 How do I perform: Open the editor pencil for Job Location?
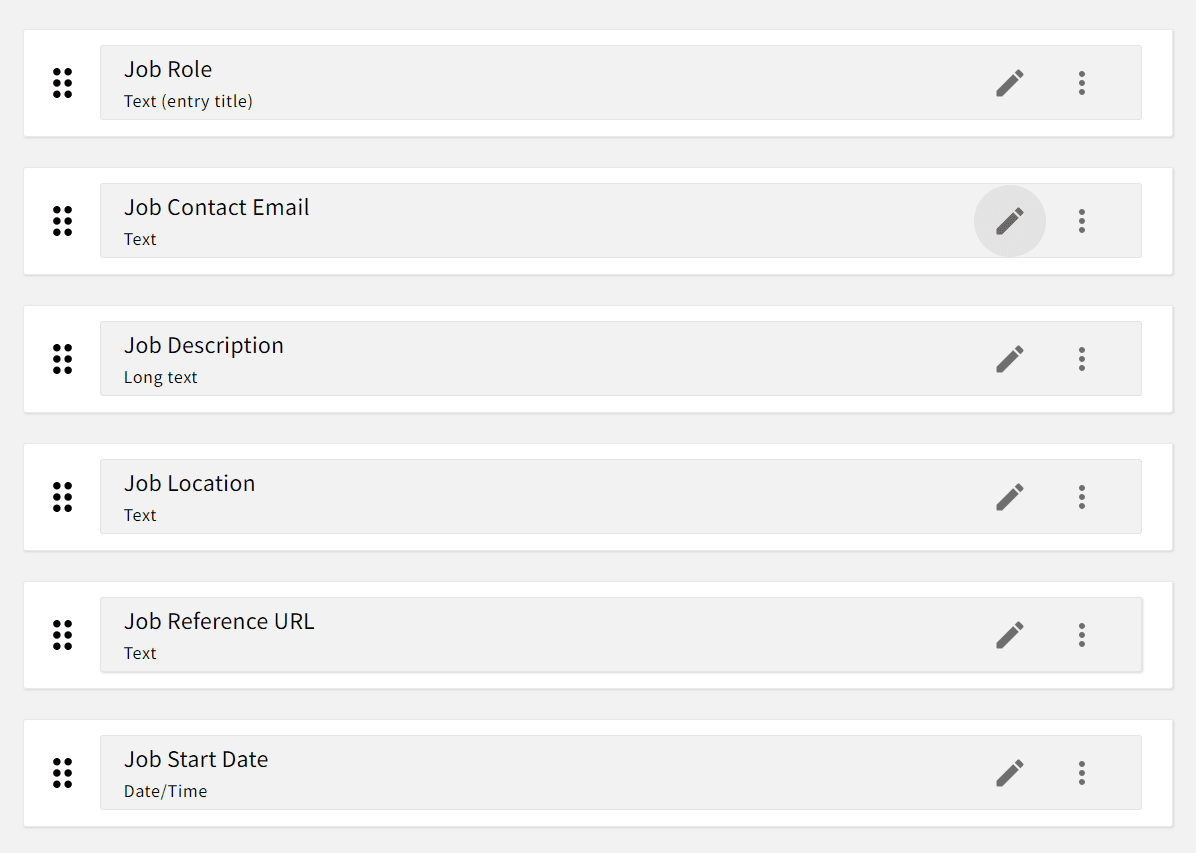(x=1009, y=496)
